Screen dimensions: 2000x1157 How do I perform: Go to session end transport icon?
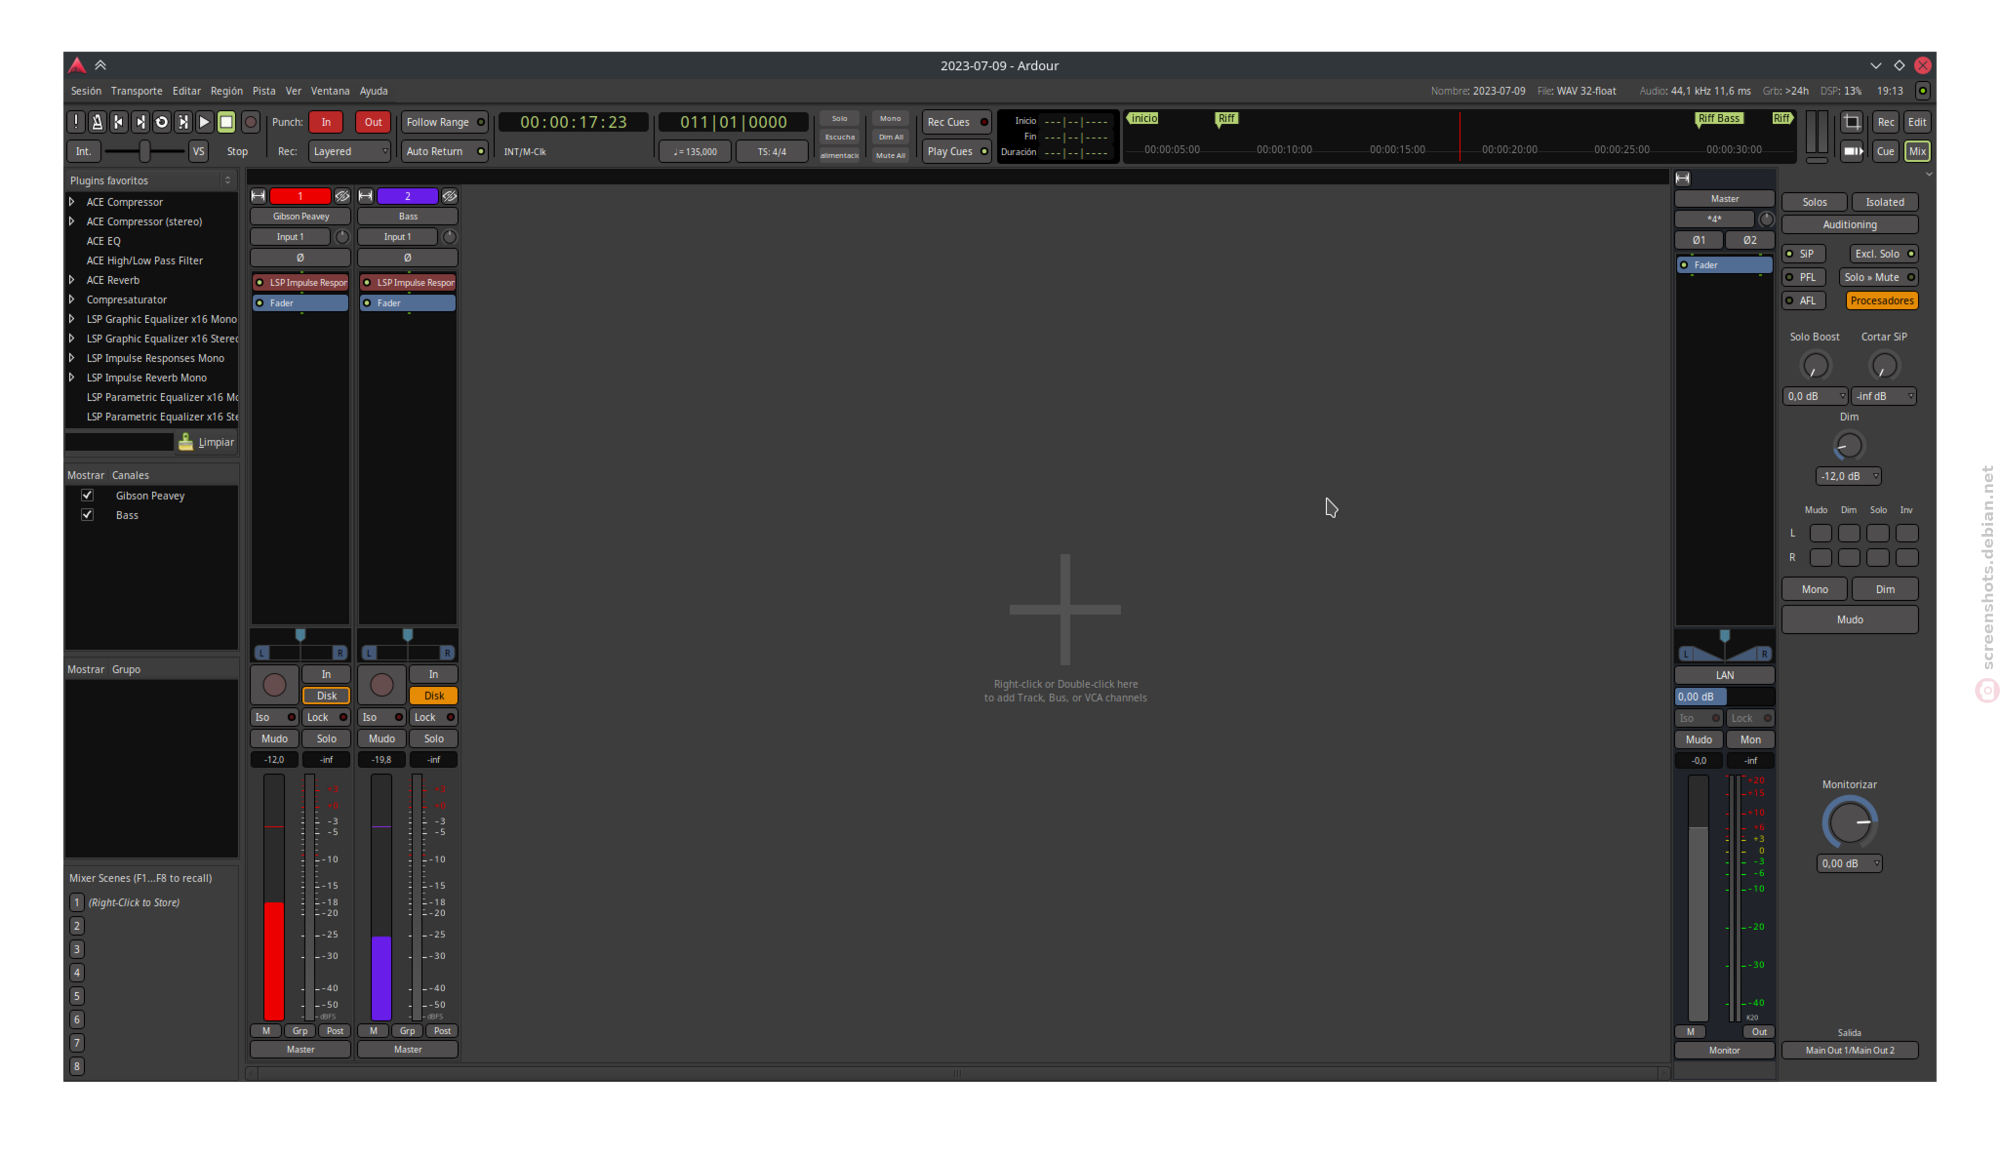click(140, 122)
